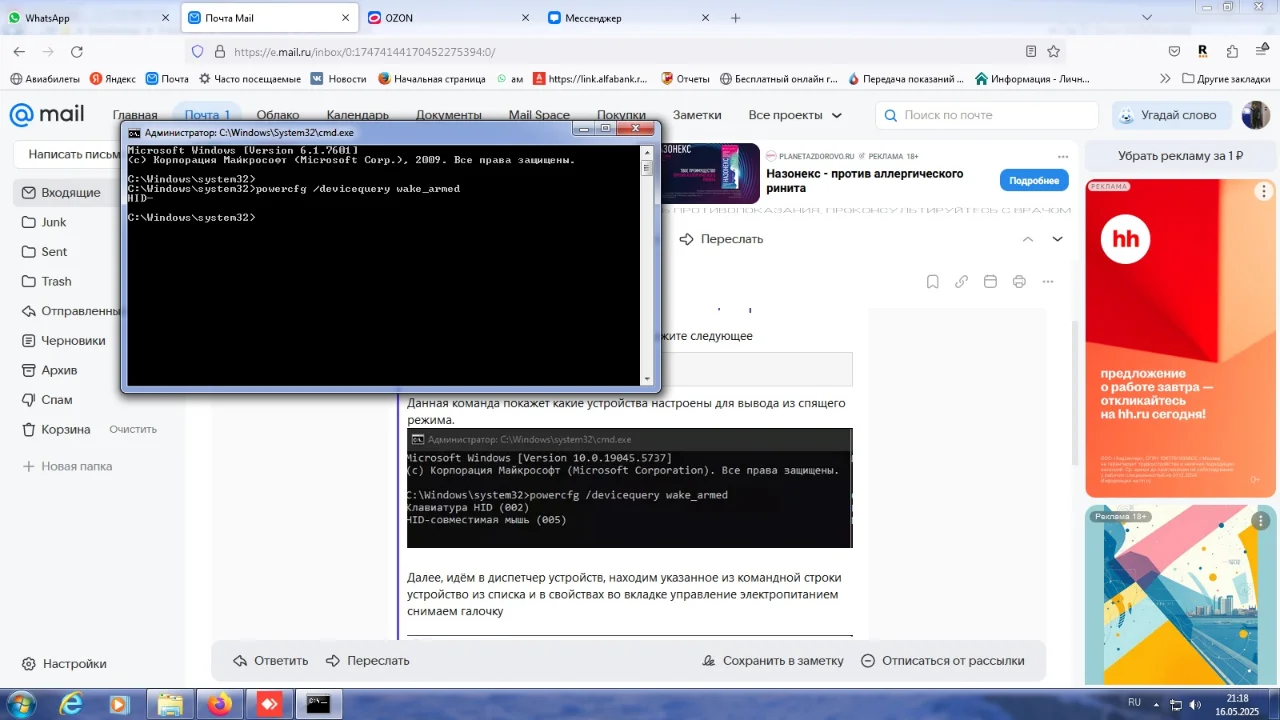This screenshot has width=1280, height=720.
Task: Create a Новая папка folder
Action: (67, 466)
